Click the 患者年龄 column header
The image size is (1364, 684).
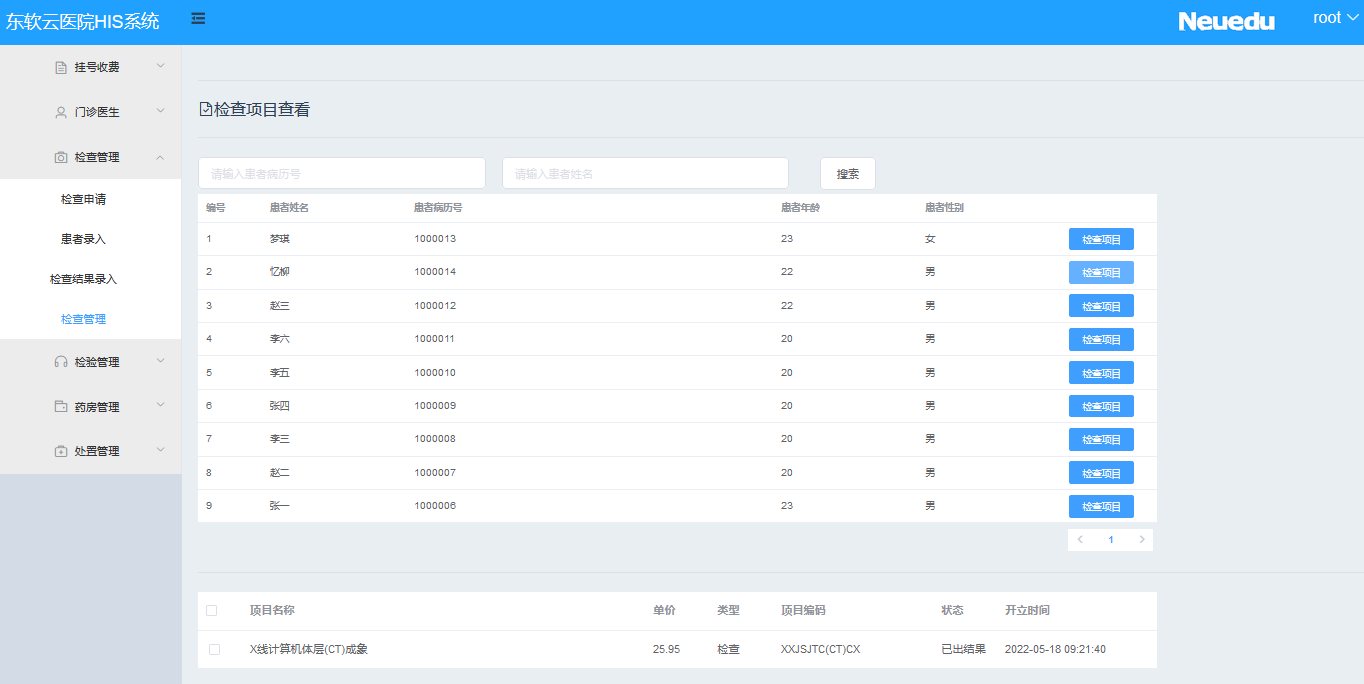(801, 208)
